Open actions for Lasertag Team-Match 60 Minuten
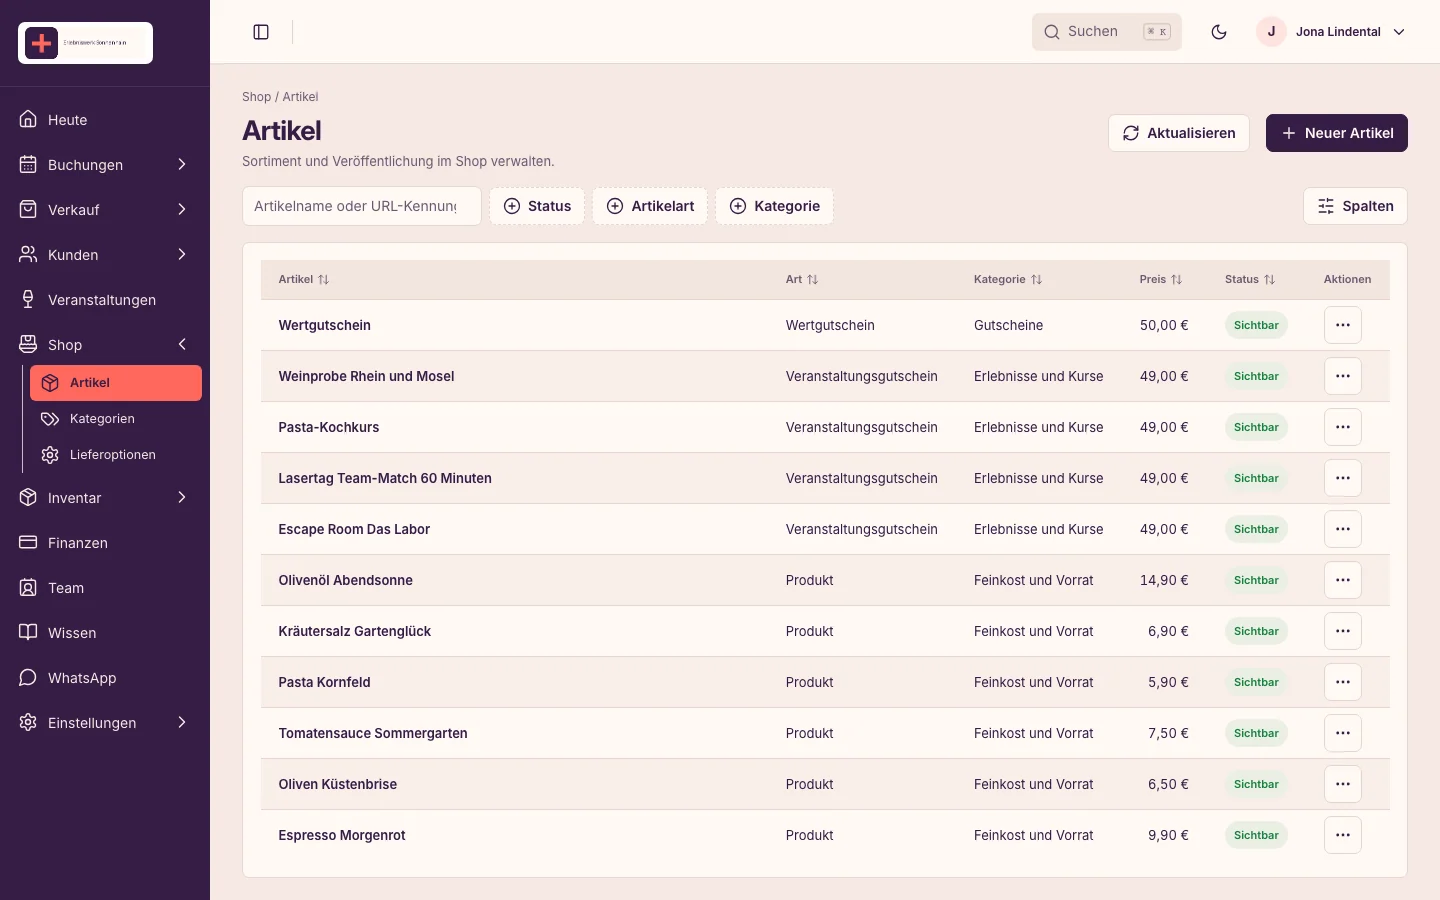Image resolution: width=1440 pixels, height=900 pixels. coord(1343,478)
